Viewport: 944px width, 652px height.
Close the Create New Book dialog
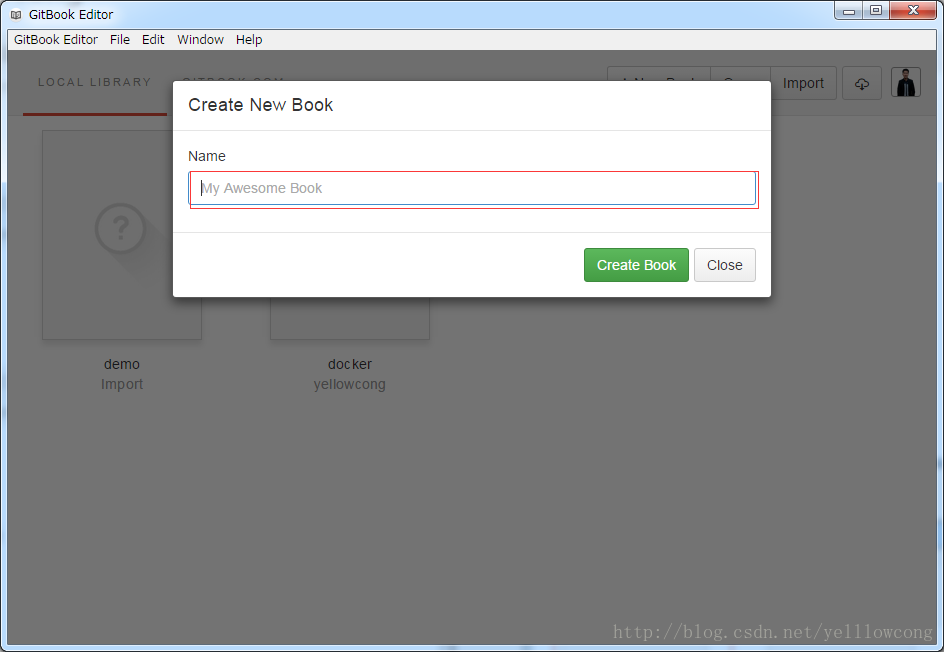click(x=724, y=265)
